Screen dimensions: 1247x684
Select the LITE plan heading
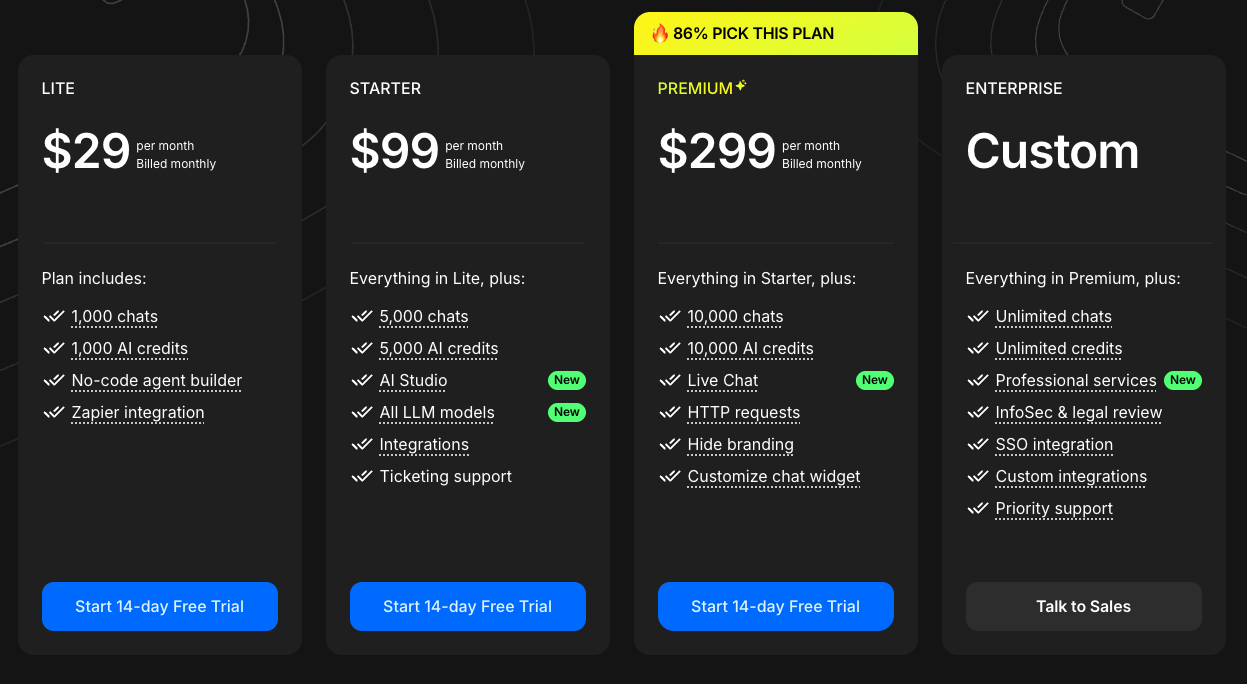coord(58,88)
